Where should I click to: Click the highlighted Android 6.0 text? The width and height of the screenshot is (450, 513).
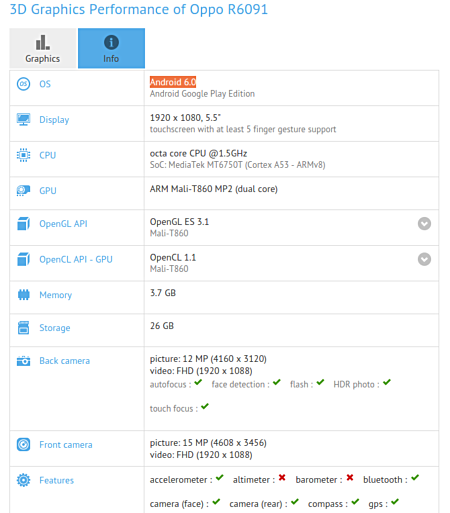pos(173,82)
